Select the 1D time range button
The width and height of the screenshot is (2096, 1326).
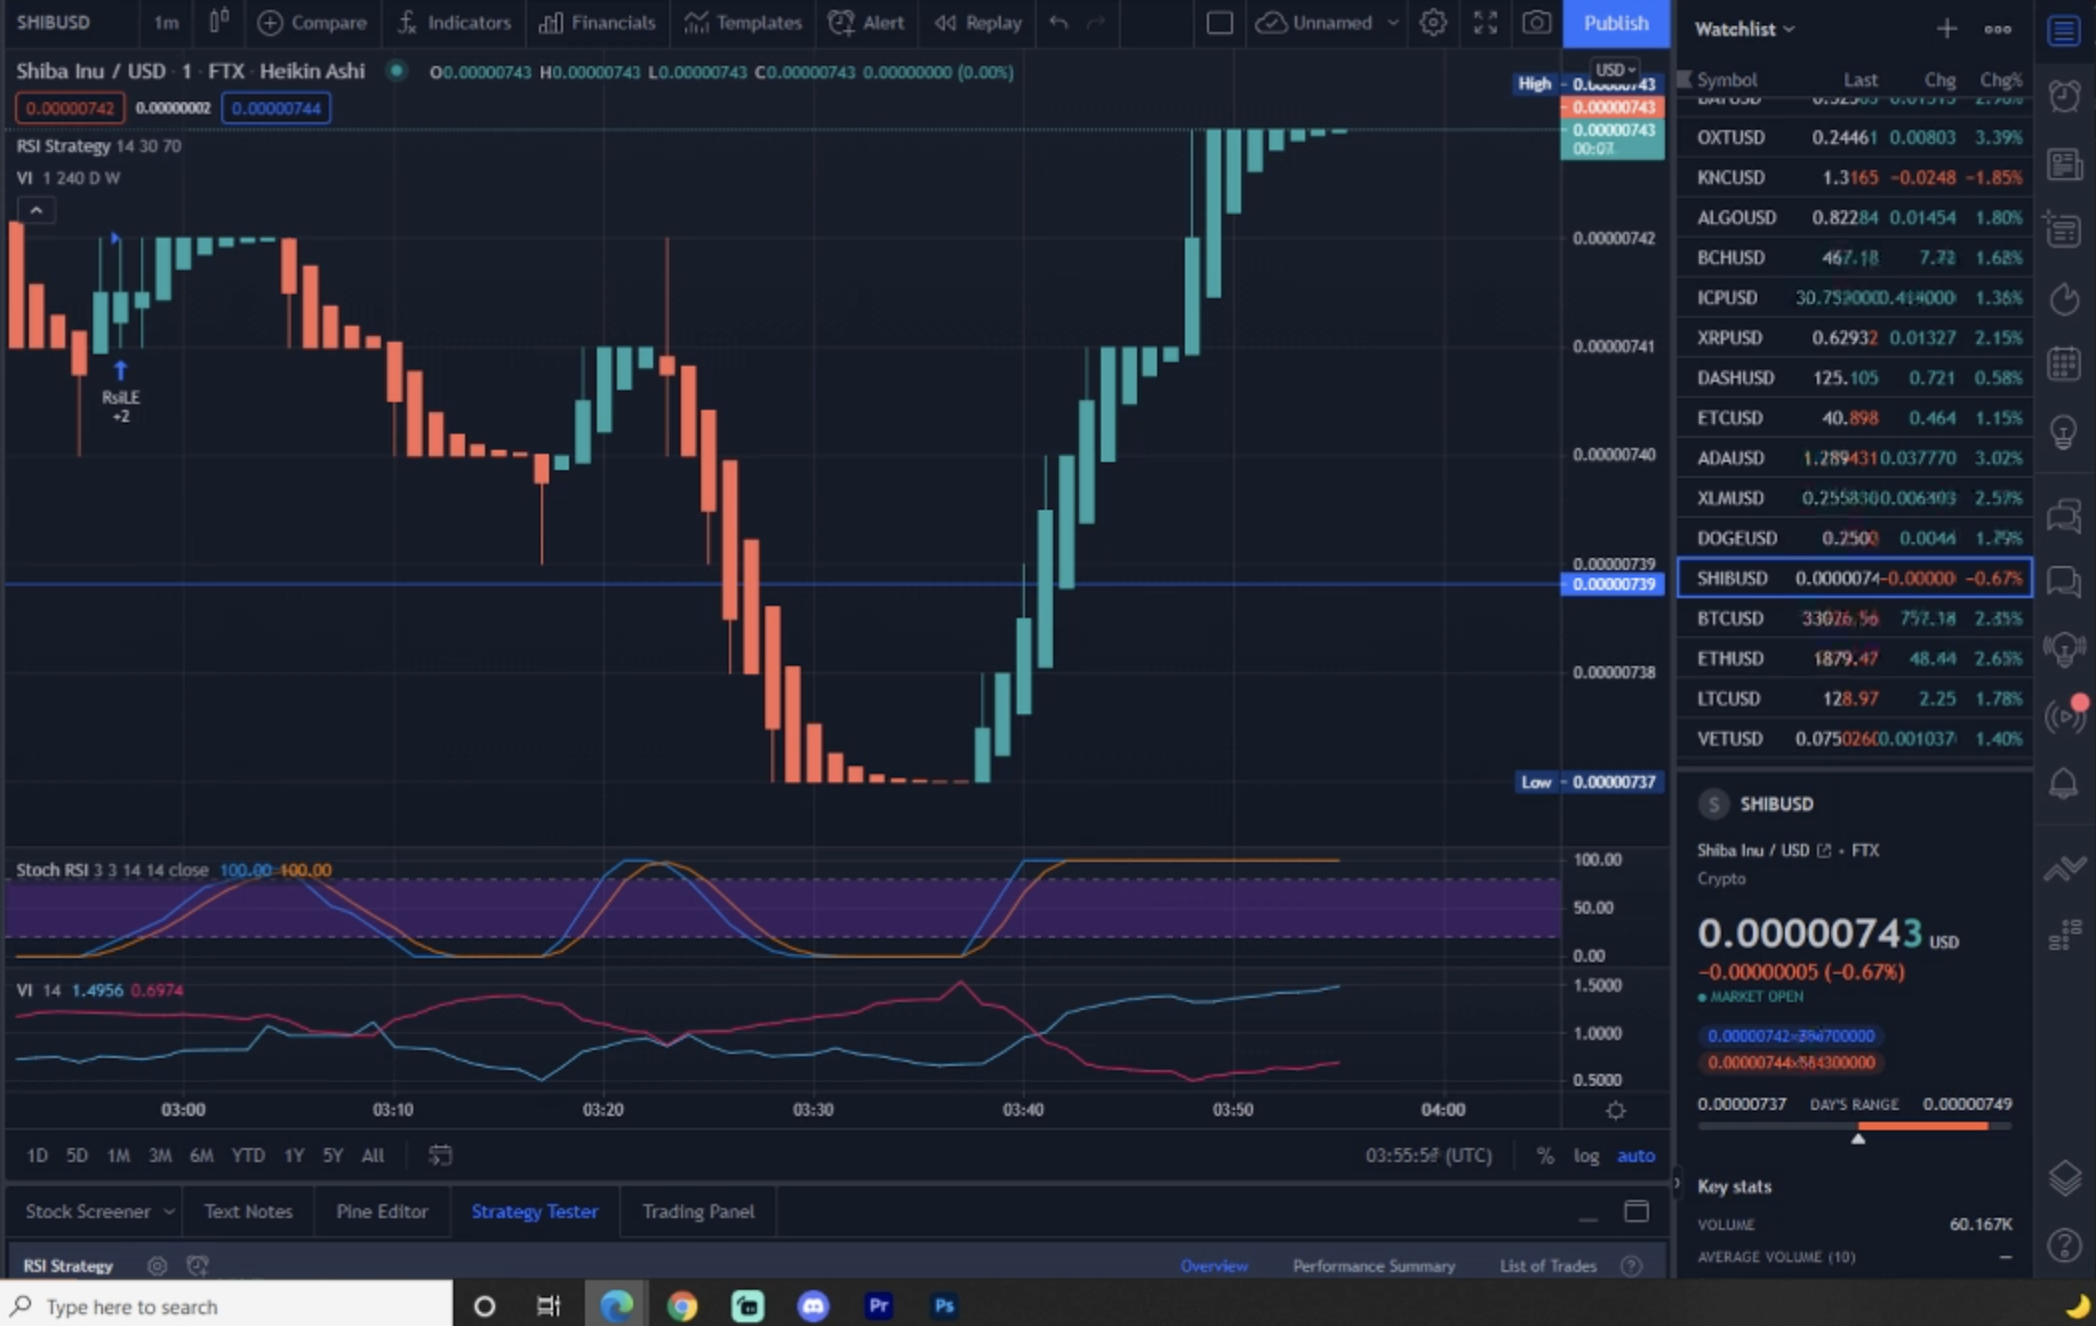(37, 1155)
